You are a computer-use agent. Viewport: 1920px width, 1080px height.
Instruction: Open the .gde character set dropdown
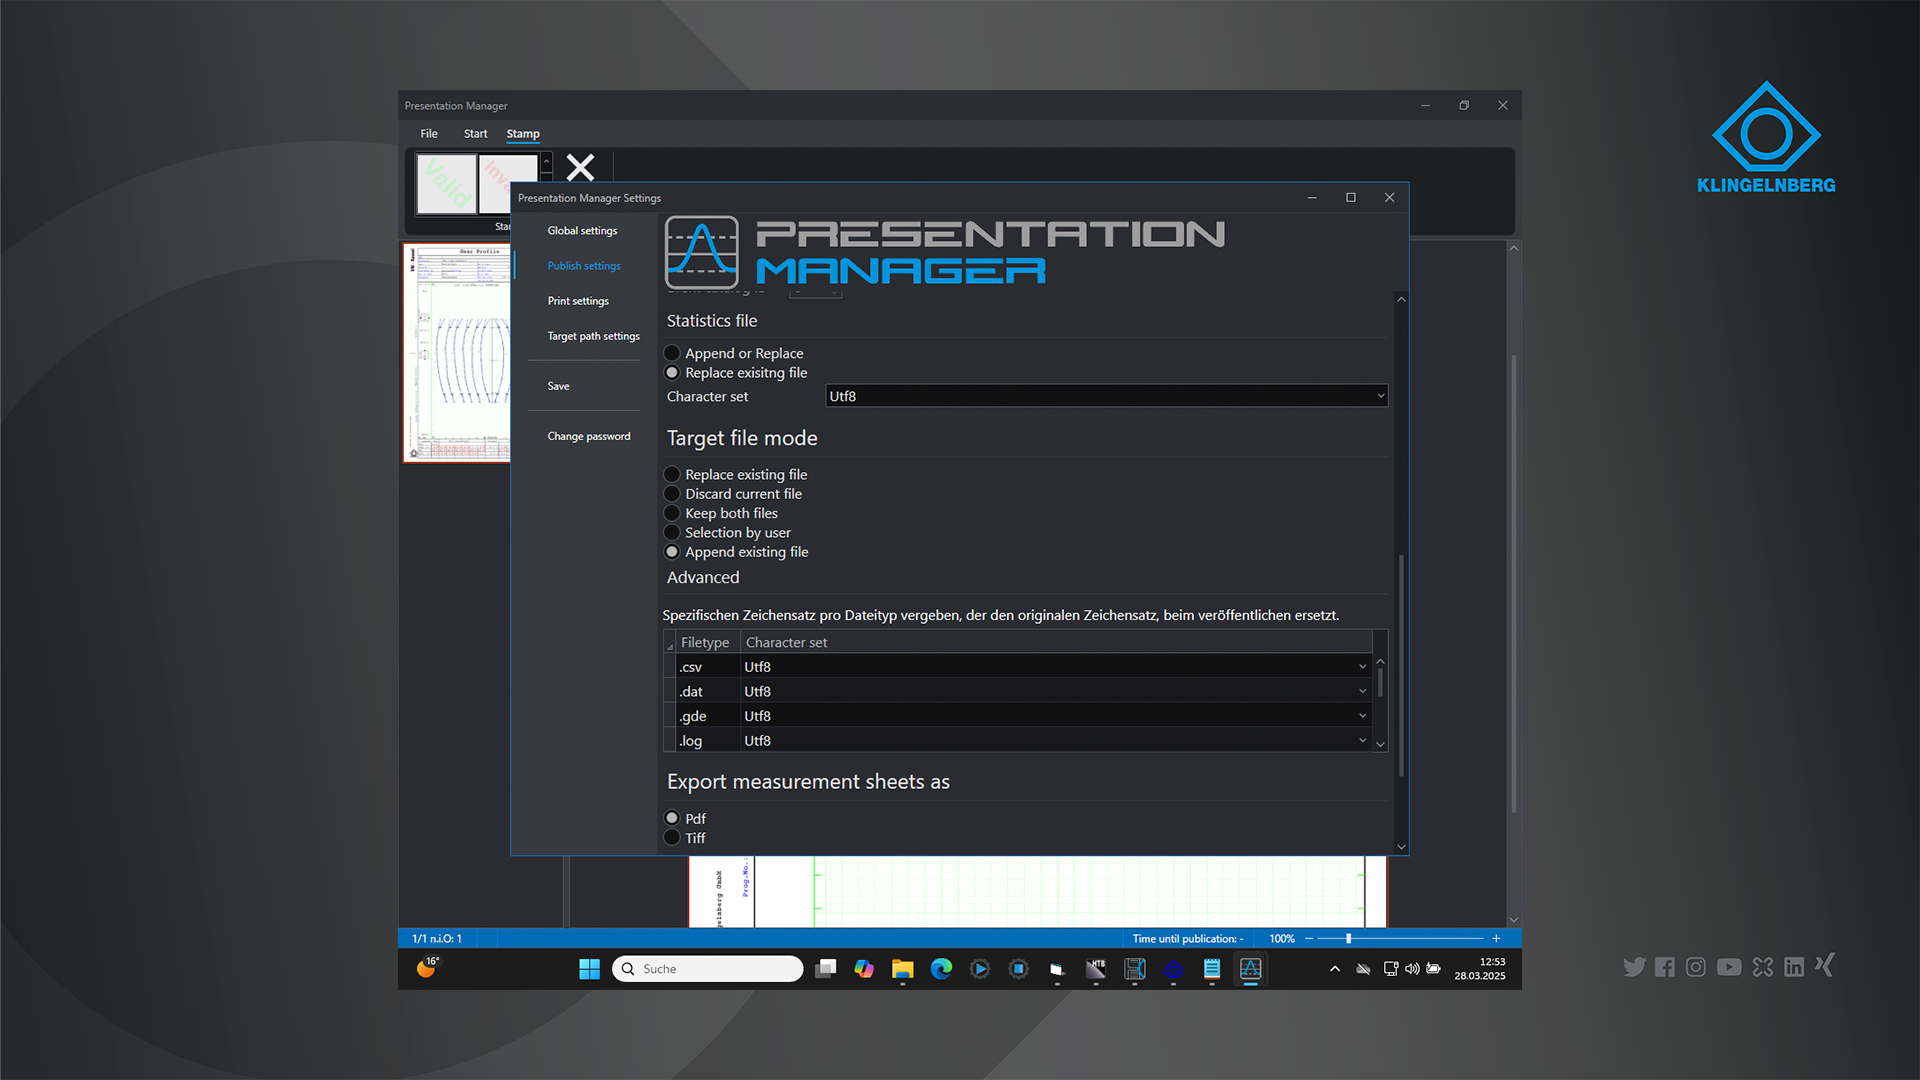coord(1055,716)
